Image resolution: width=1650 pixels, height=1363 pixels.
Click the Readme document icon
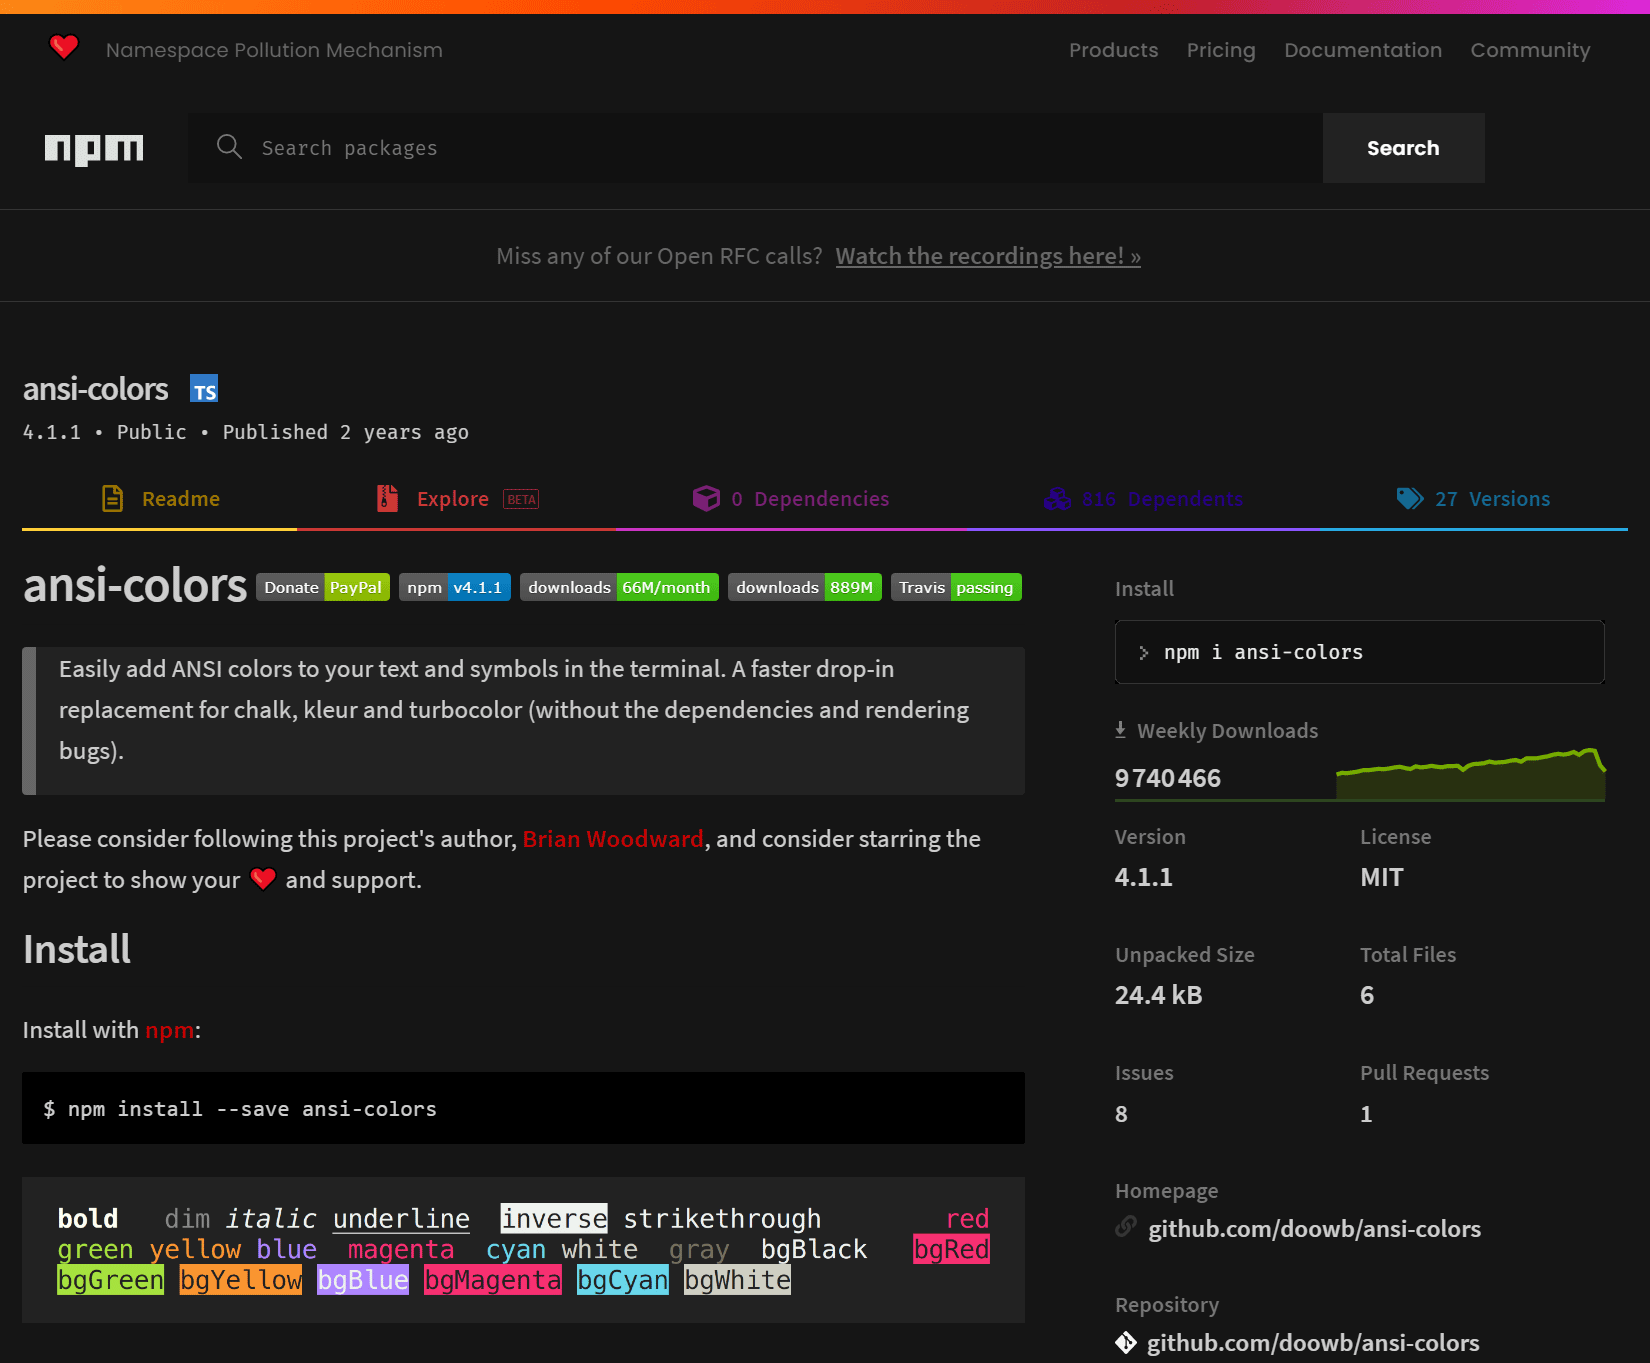(x=113, y=498)
